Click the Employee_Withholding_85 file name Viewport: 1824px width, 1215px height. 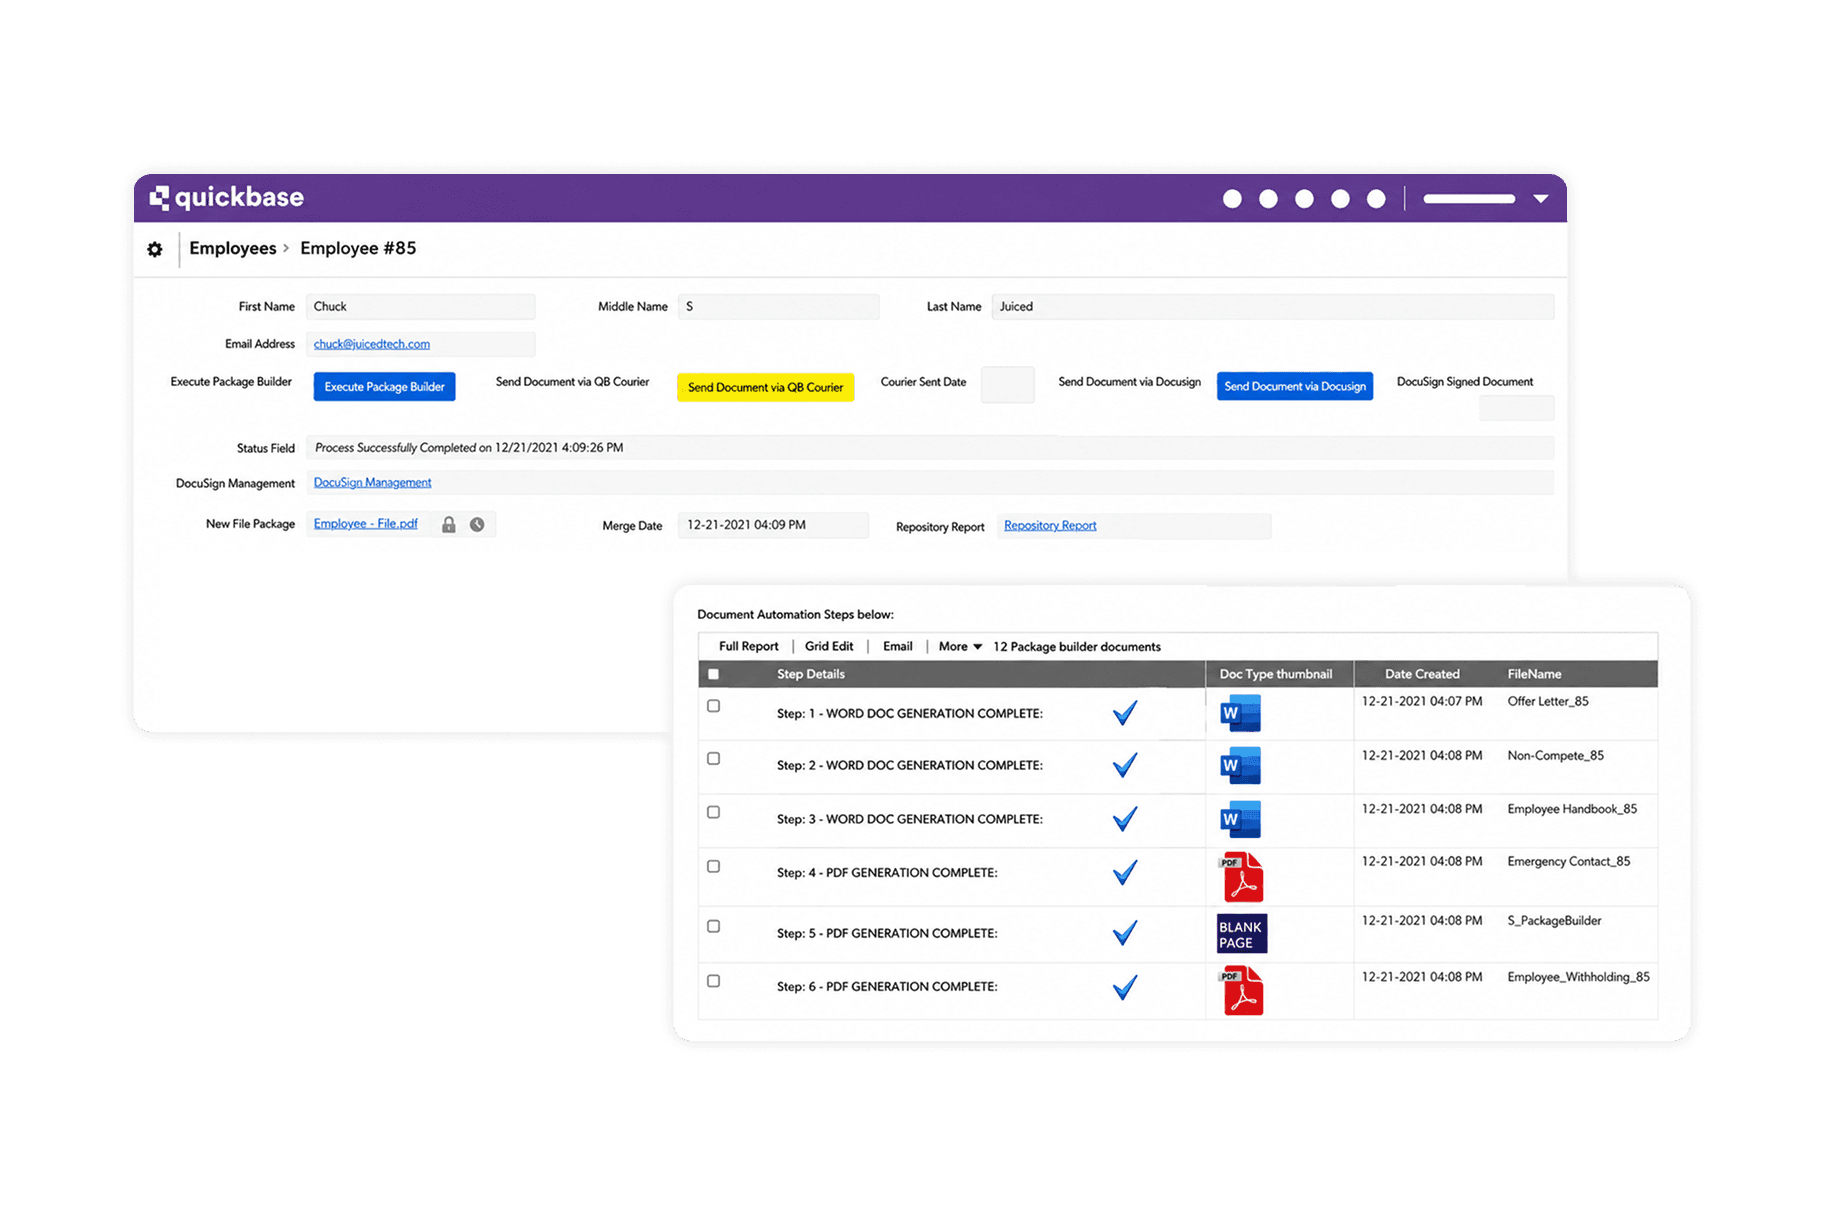point(1578,977)
